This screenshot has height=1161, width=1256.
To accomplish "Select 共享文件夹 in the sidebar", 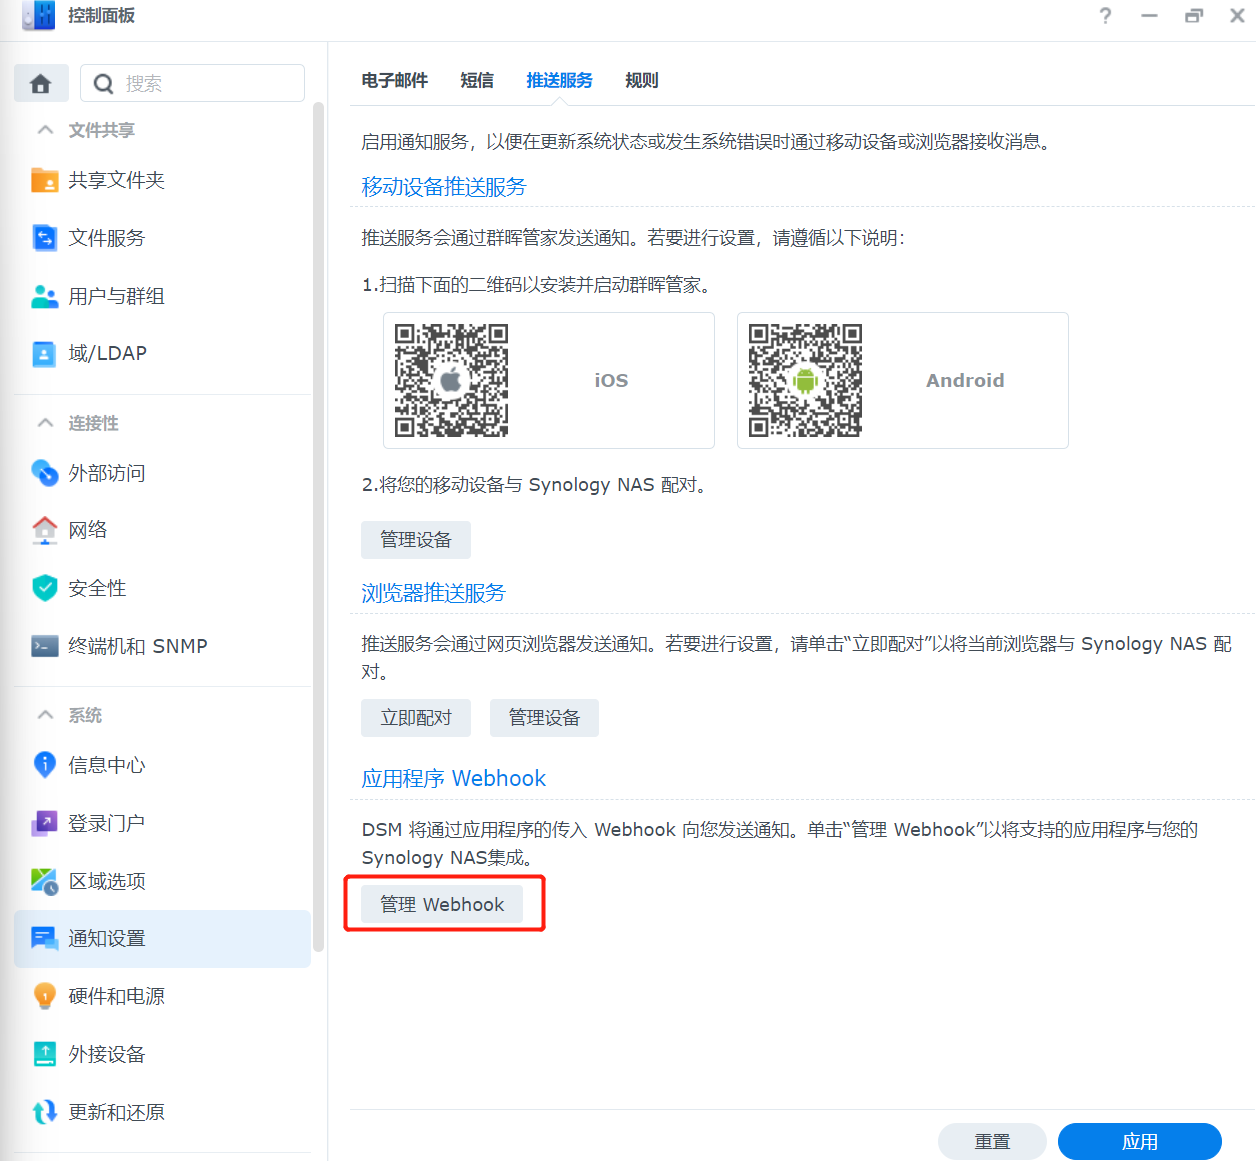I will coord(162,180).
